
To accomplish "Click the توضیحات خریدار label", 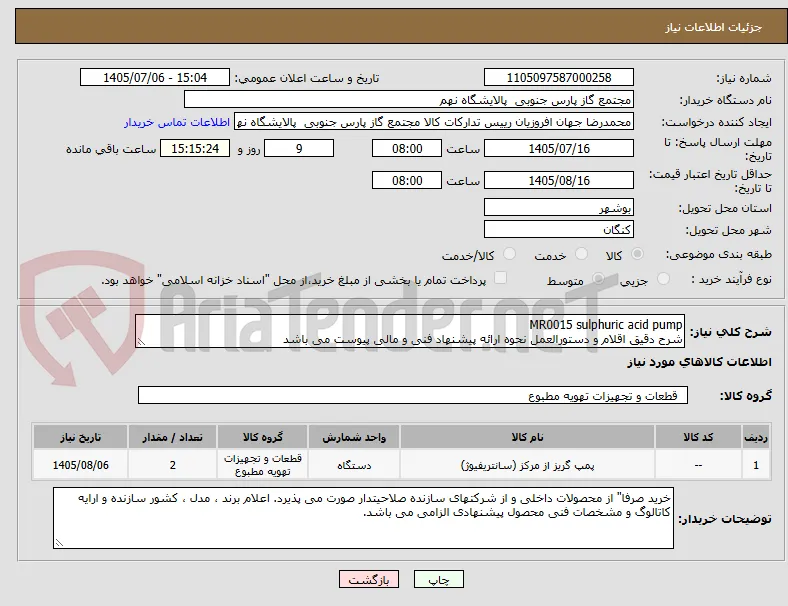I will pos(725,519).
